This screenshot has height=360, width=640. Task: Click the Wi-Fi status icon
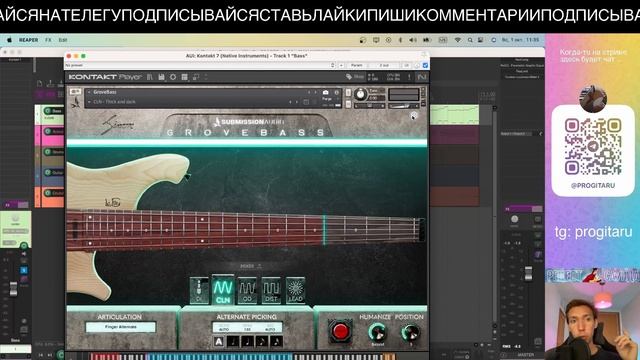tap(458, 40)
